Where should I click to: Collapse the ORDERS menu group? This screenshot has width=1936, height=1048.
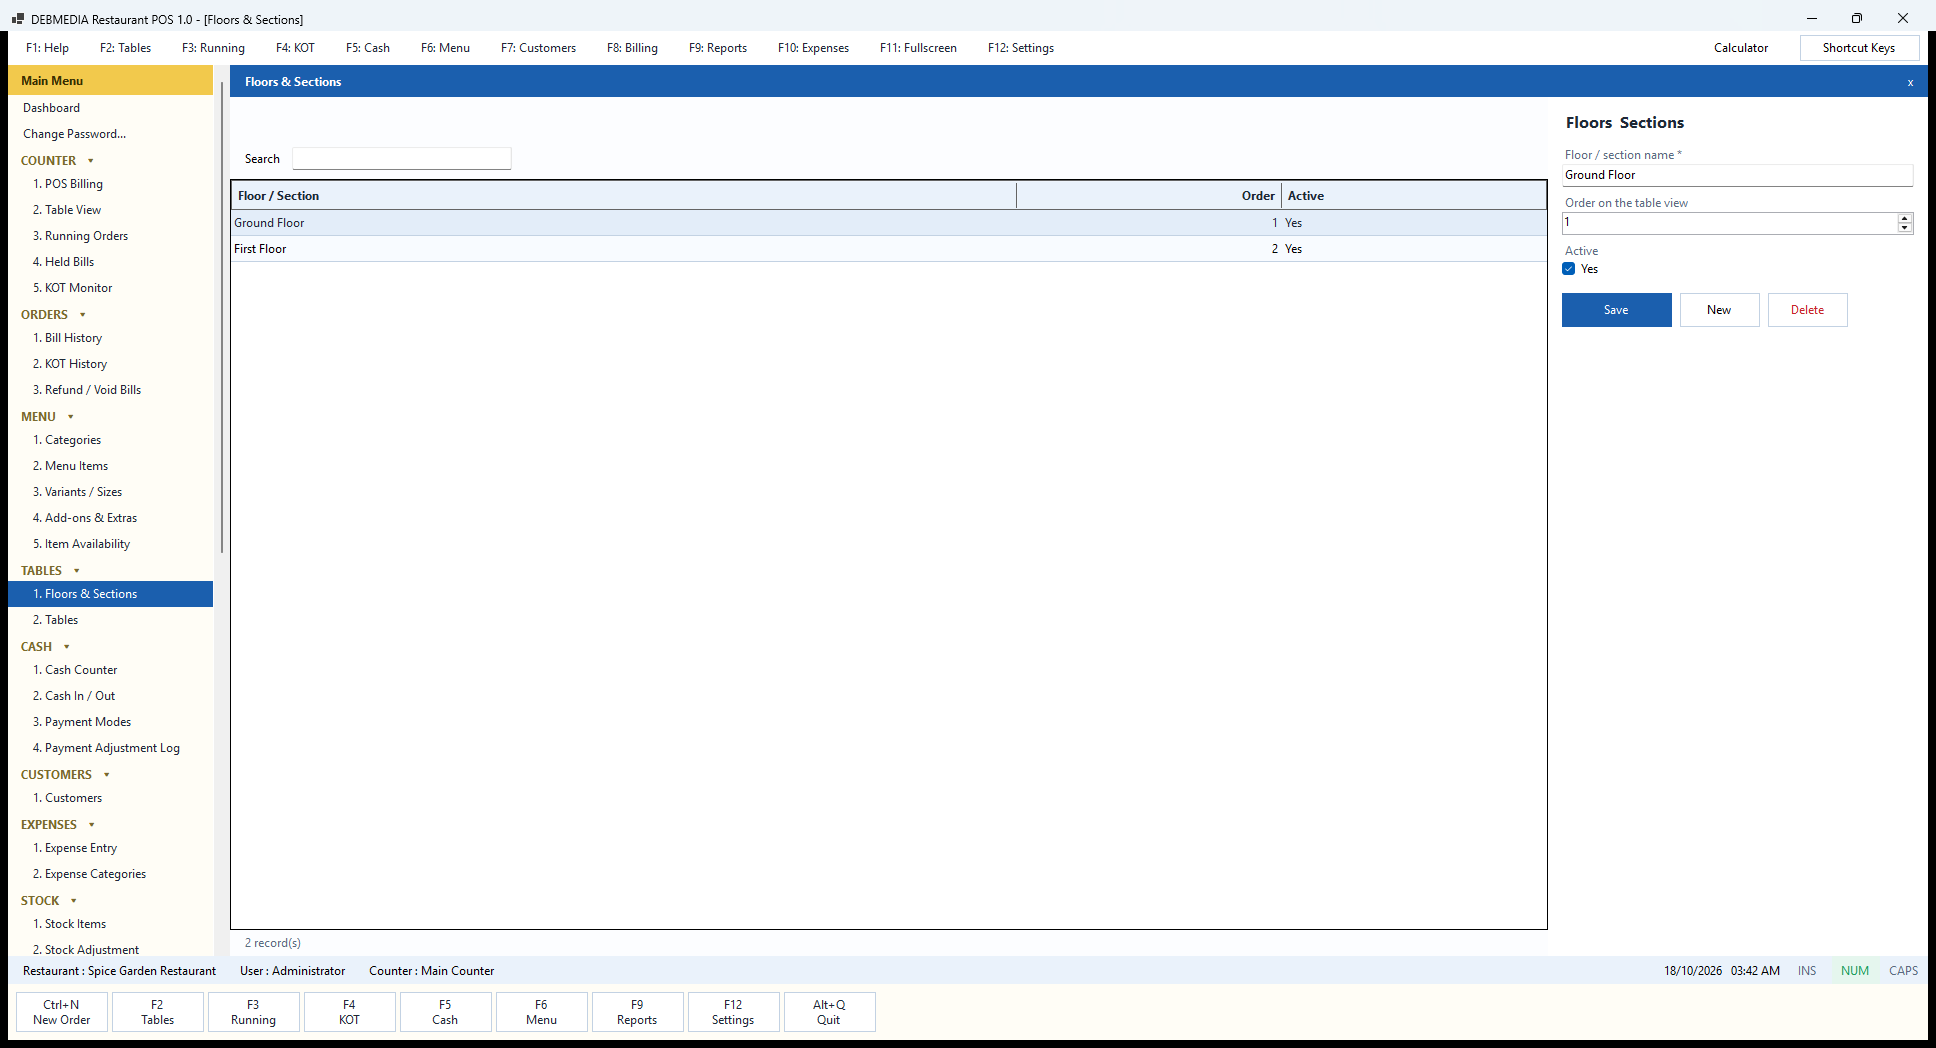(83, 315)
